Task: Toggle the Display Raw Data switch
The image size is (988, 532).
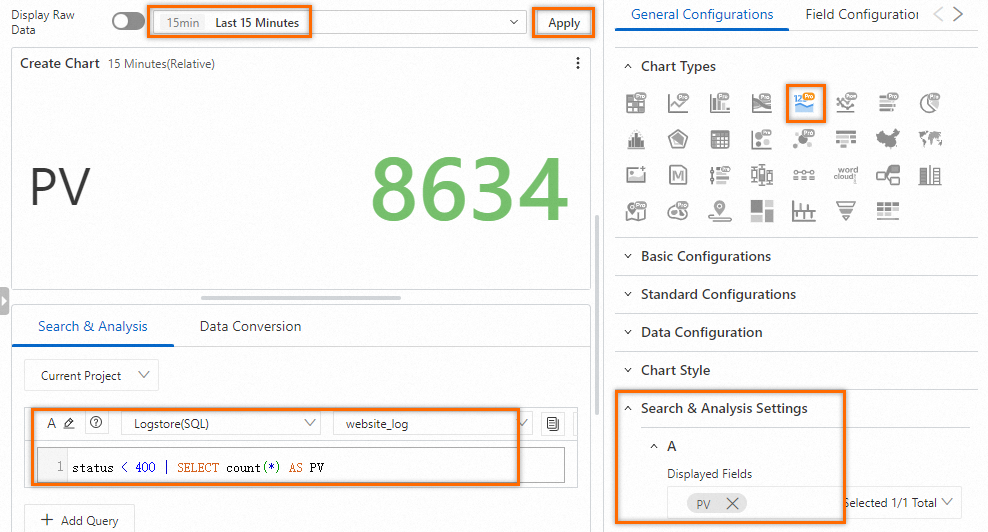Action: (x=128, y=21)
